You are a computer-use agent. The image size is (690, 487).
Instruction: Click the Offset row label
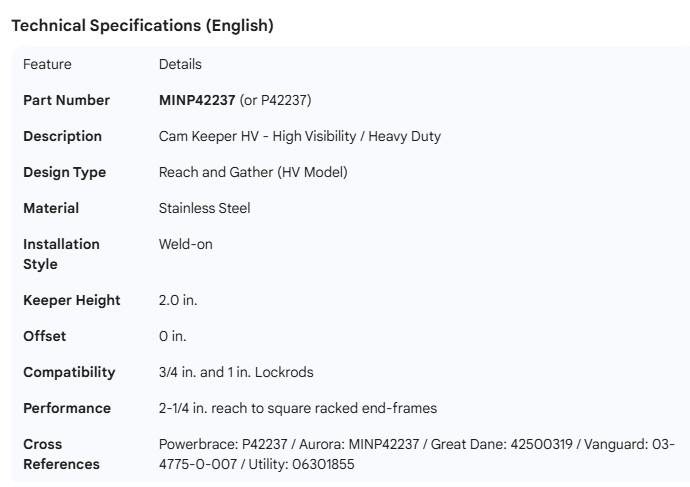point(44,336)
